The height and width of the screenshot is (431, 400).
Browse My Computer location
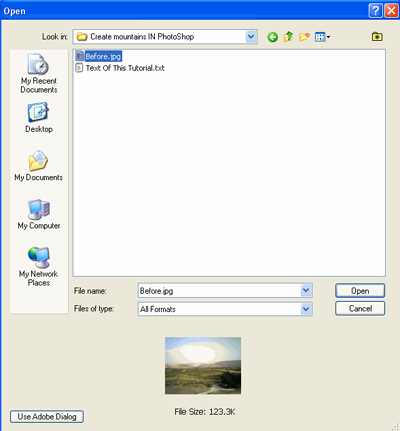tap(39, 214)
